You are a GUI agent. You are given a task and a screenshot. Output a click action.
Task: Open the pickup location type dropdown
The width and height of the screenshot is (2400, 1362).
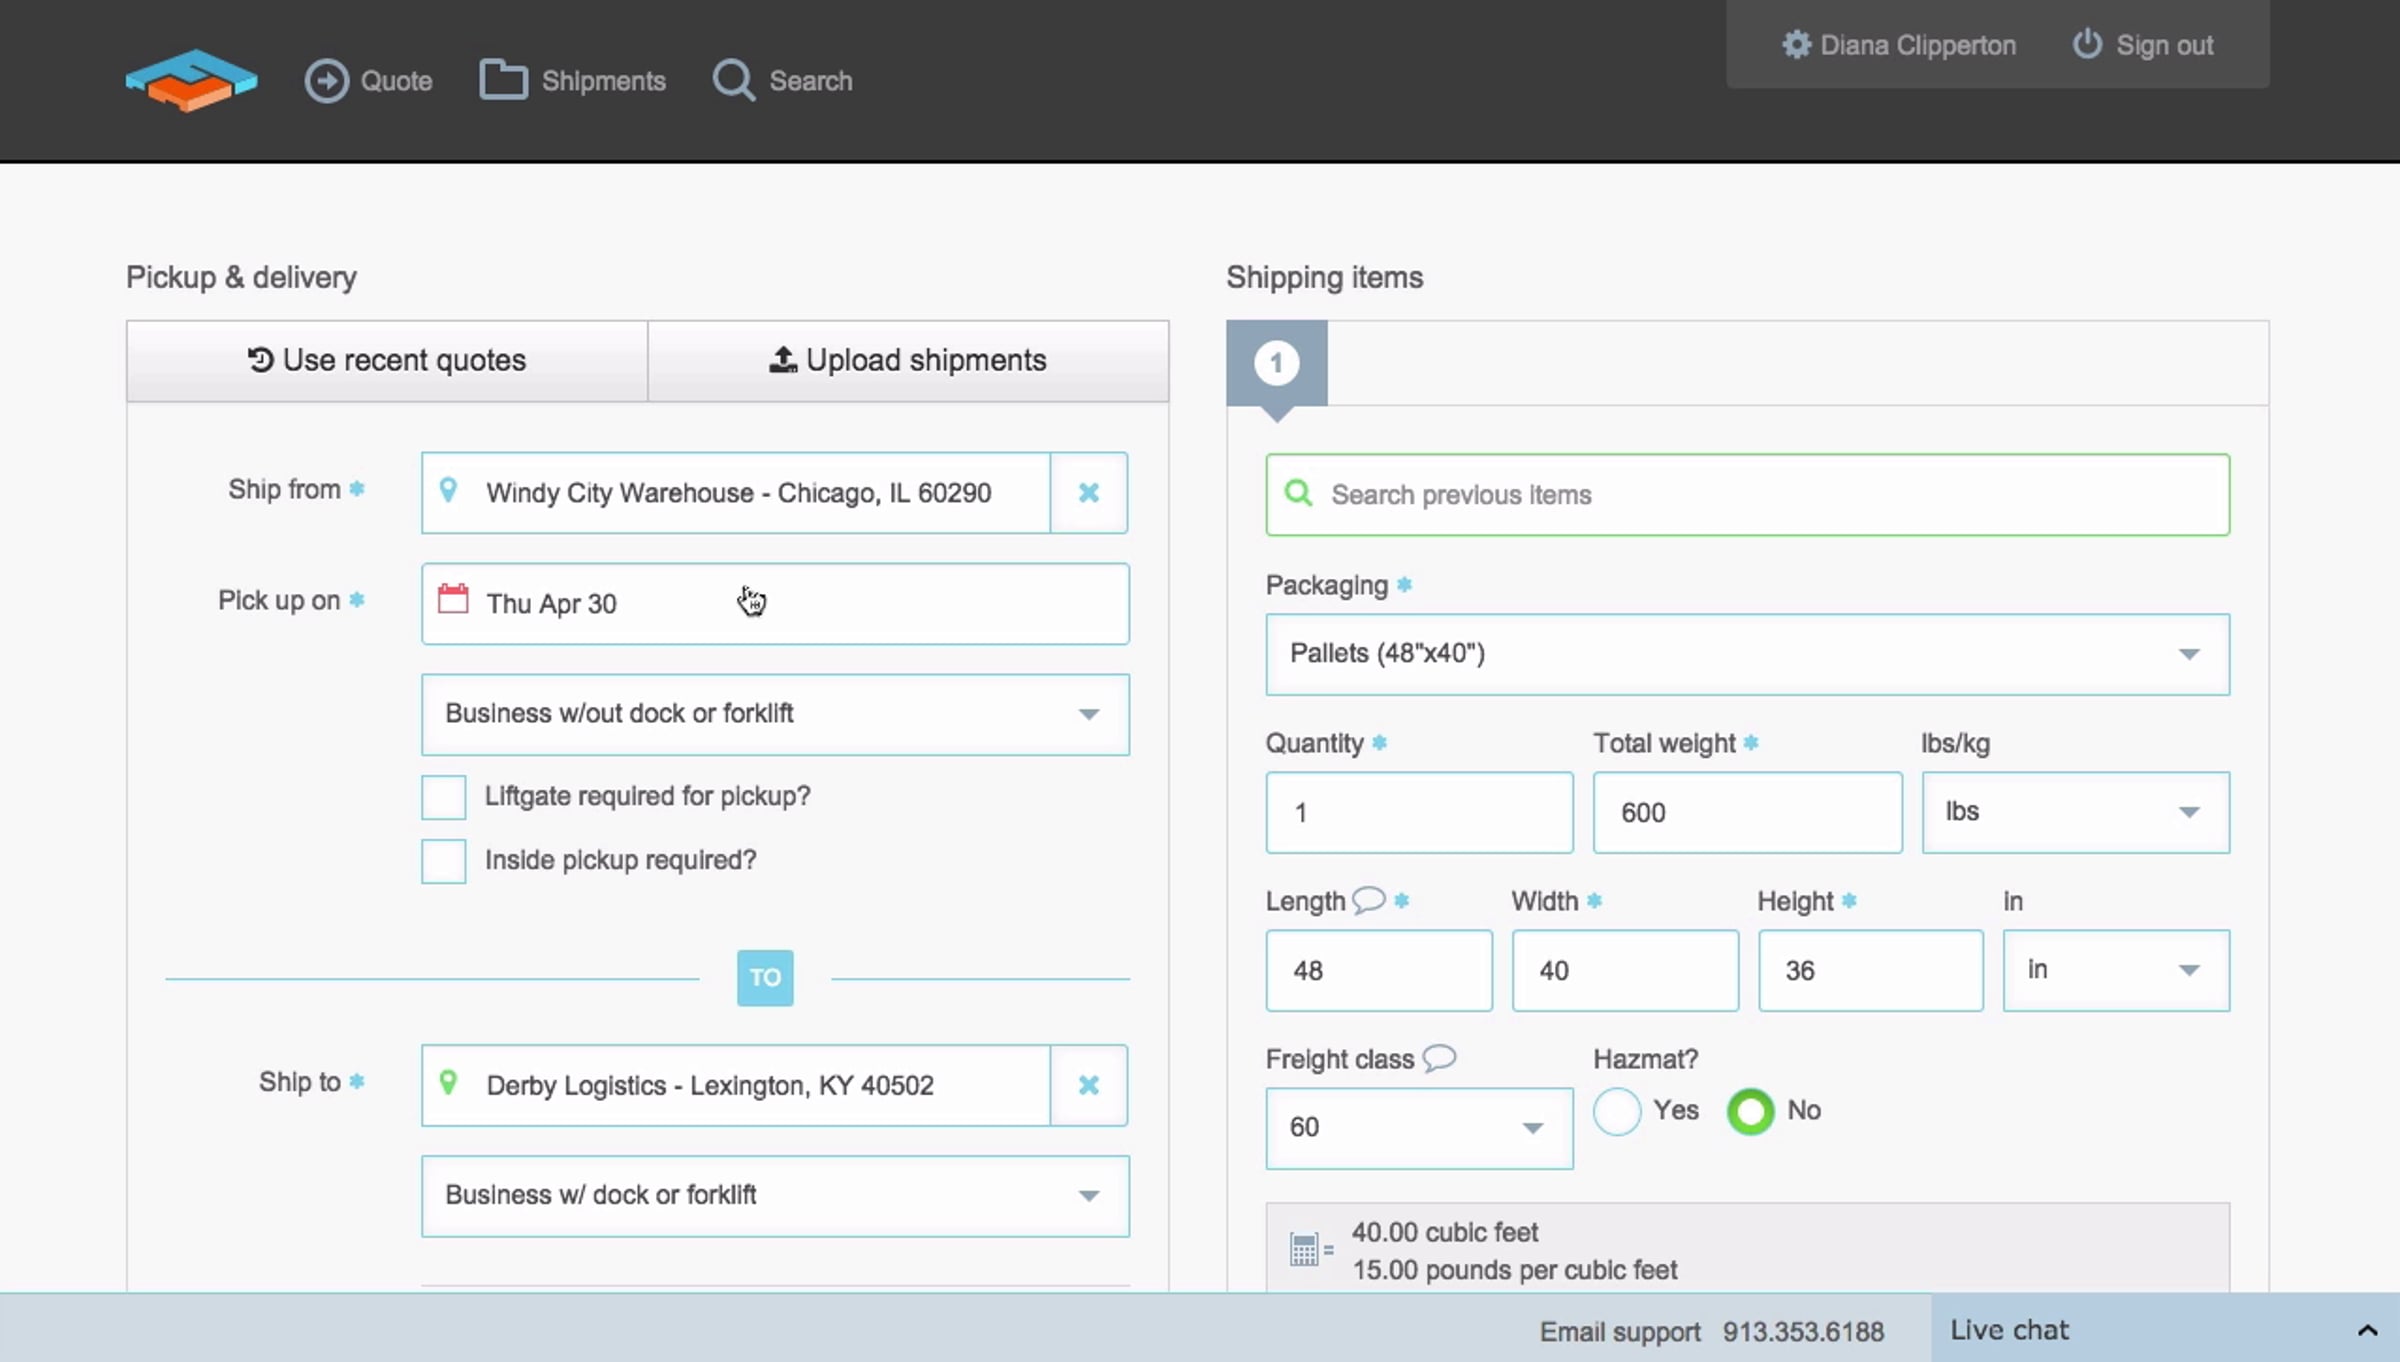point(774,714)
